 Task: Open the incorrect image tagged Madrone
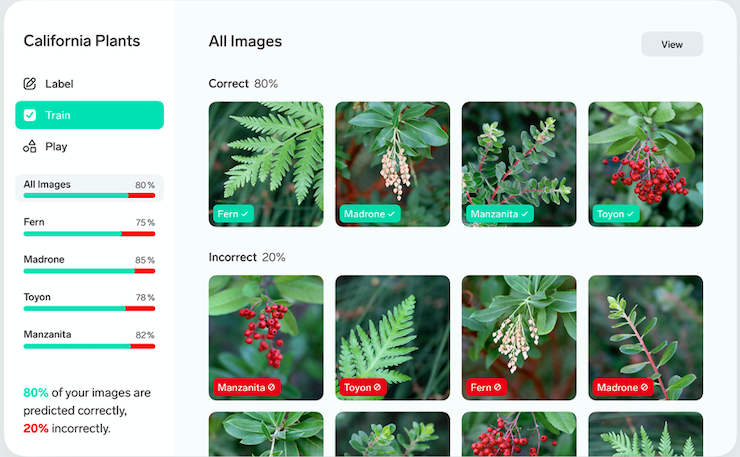pyautogui.click(x=646, y=338)
